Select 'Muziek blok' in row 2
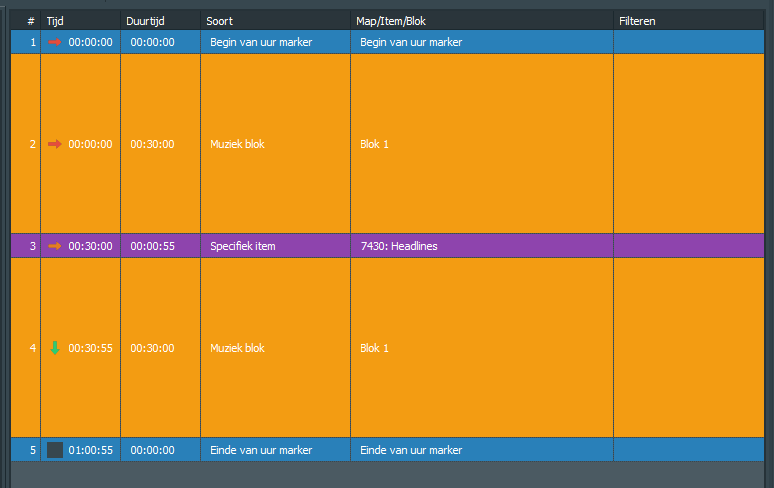The image size is (774, 488). [x=237, y=144]
